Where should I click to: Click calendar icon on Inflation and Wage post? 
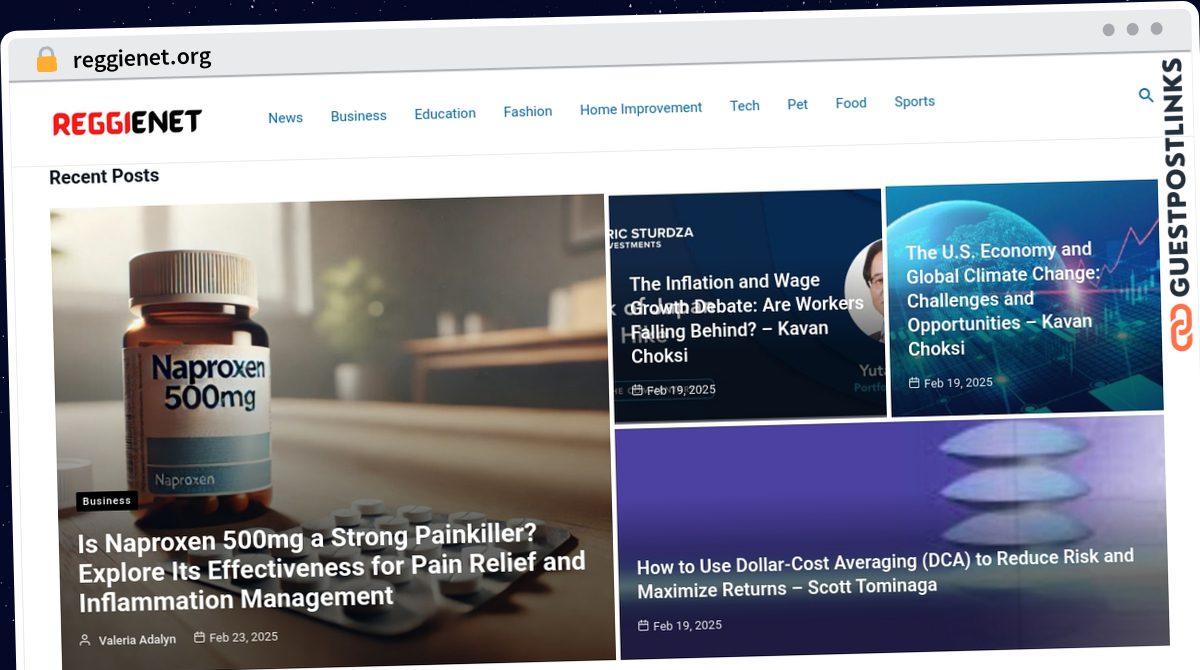(x=638, y=391)
